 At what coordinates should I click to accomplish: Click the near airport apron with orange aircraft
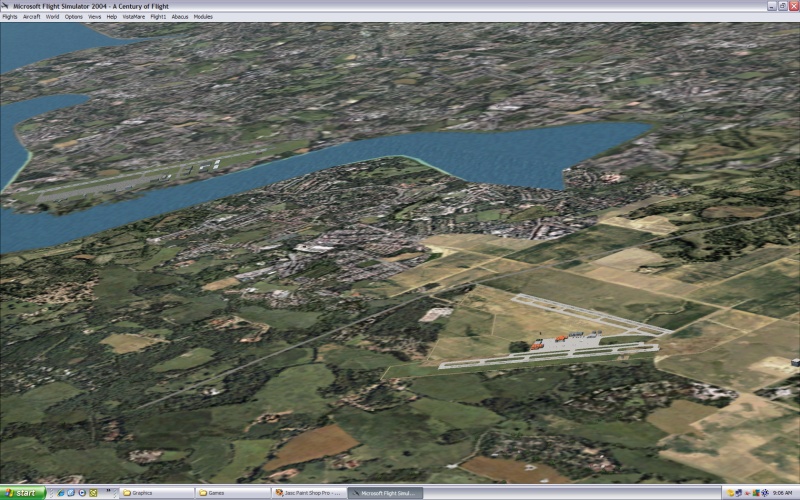click(x=566, y=342)
